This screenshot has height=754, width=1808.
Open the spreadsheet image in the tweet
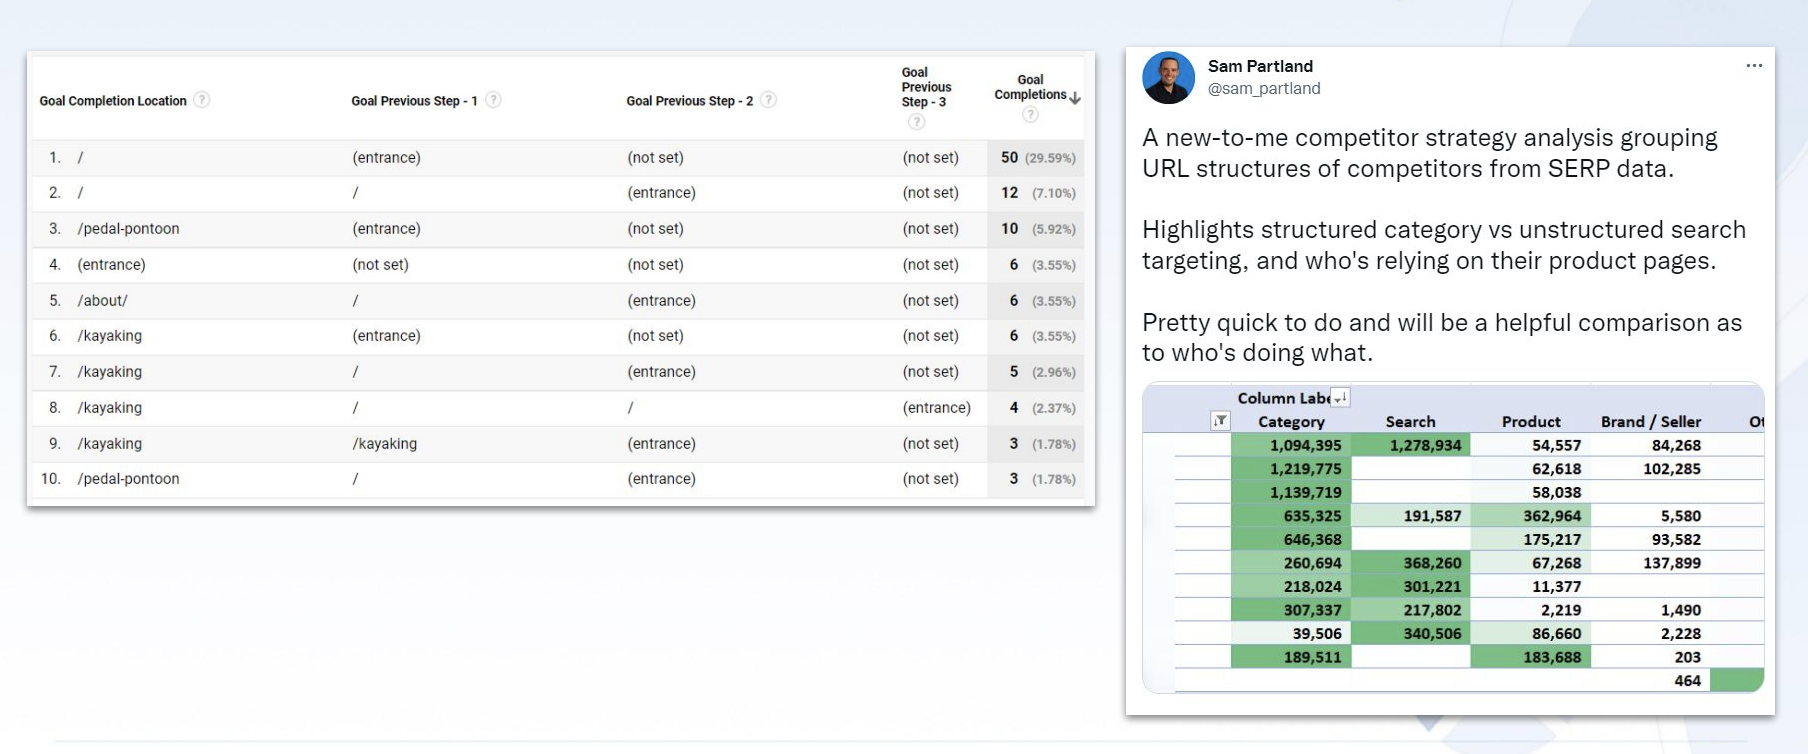(1453, 537)
